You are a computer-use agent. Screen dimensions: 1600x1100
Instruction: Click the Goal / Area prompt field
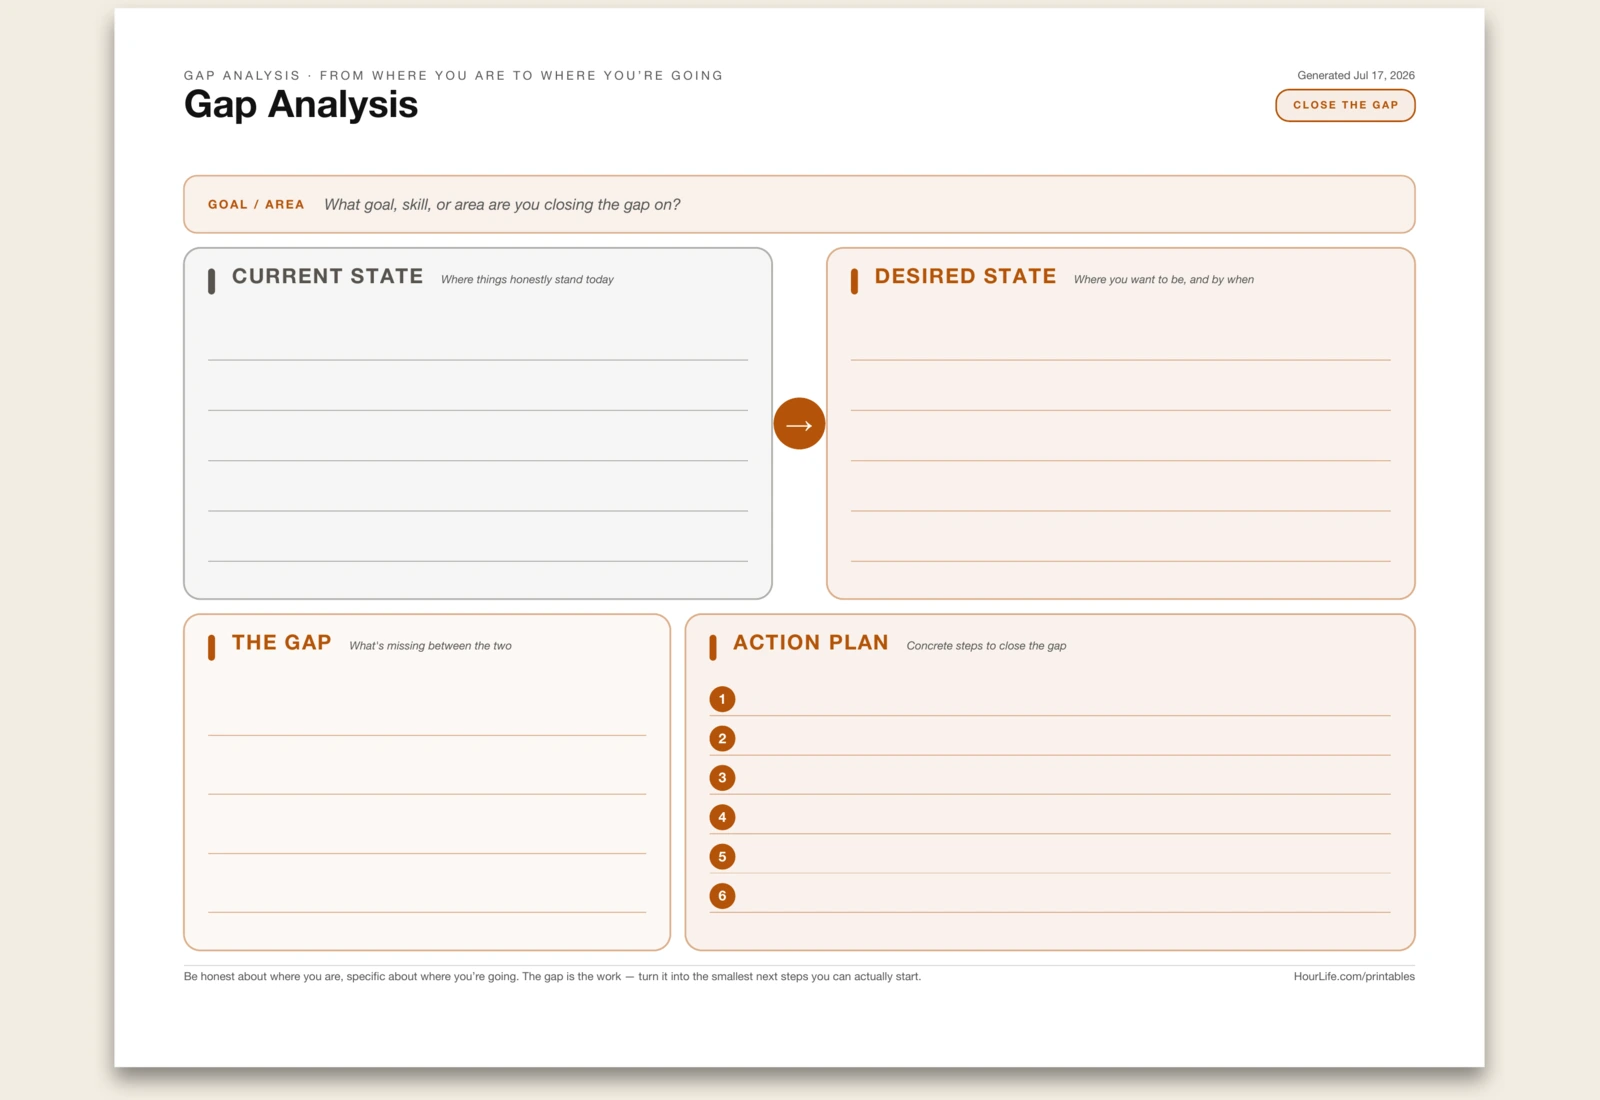click(x=799, y=204)
